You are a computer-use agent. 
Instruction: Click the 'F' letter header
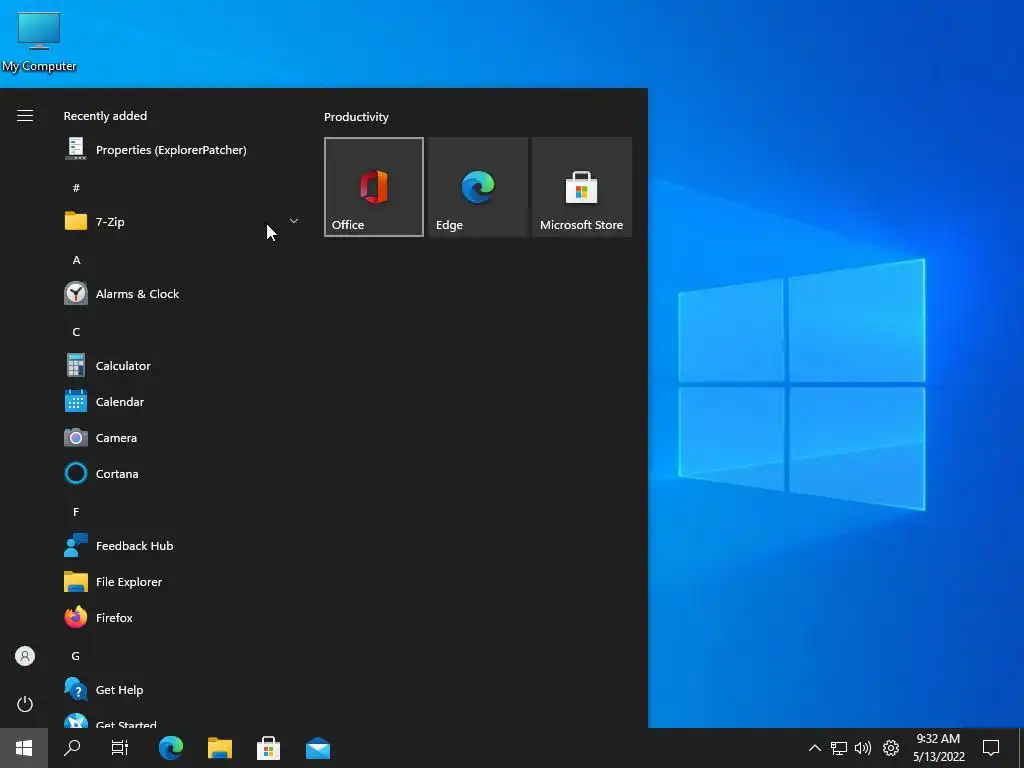point(76,512)
